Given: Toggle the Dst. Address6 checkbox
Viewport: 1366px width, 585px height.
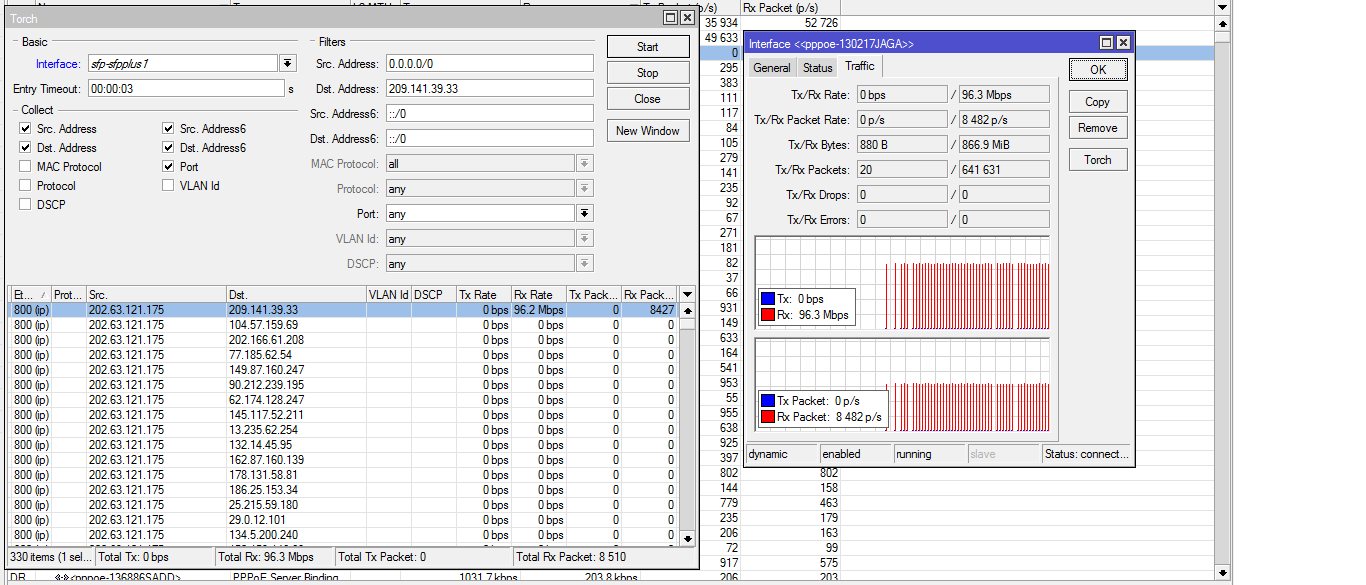Looking at the screenshot, I should point(168,148).
